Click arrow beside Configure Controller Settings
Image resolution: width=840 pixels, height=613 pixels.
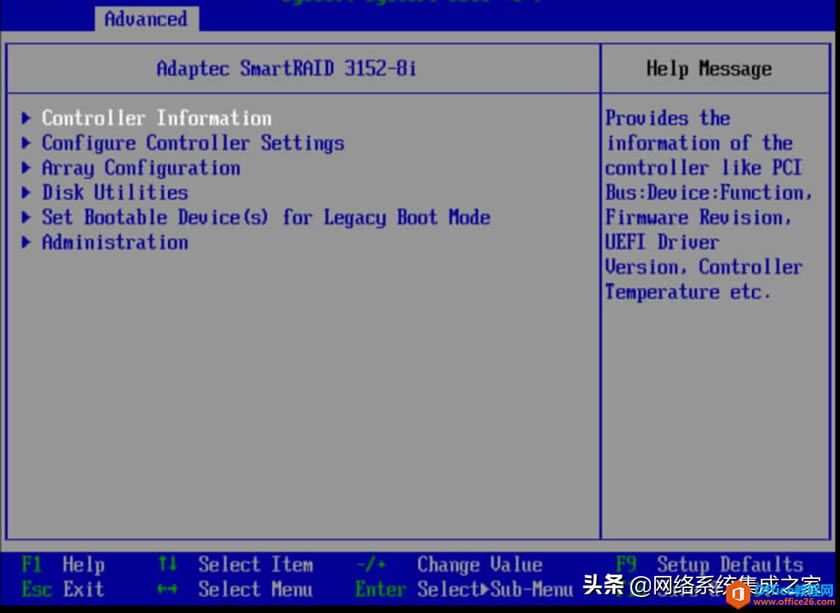26,143
